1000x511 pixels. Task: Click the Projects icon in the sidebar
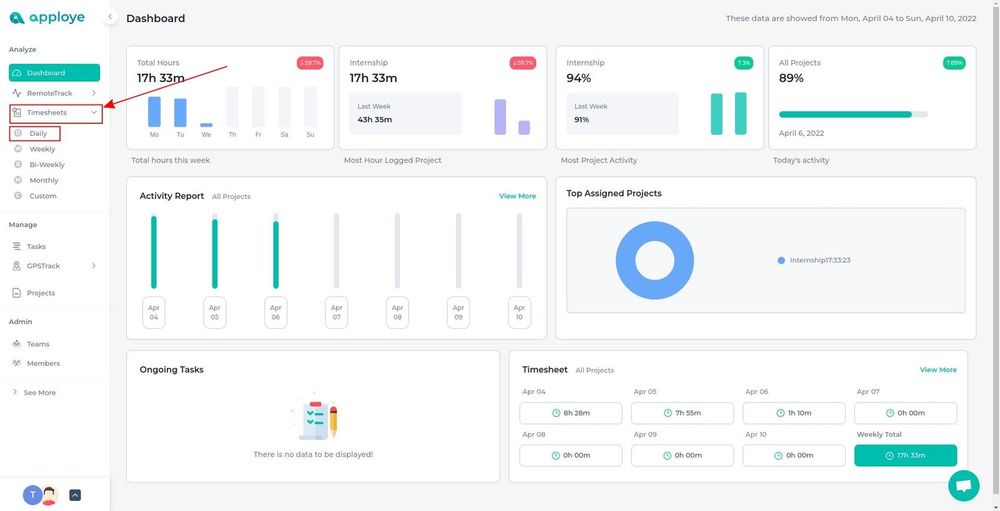click(16, 293)
